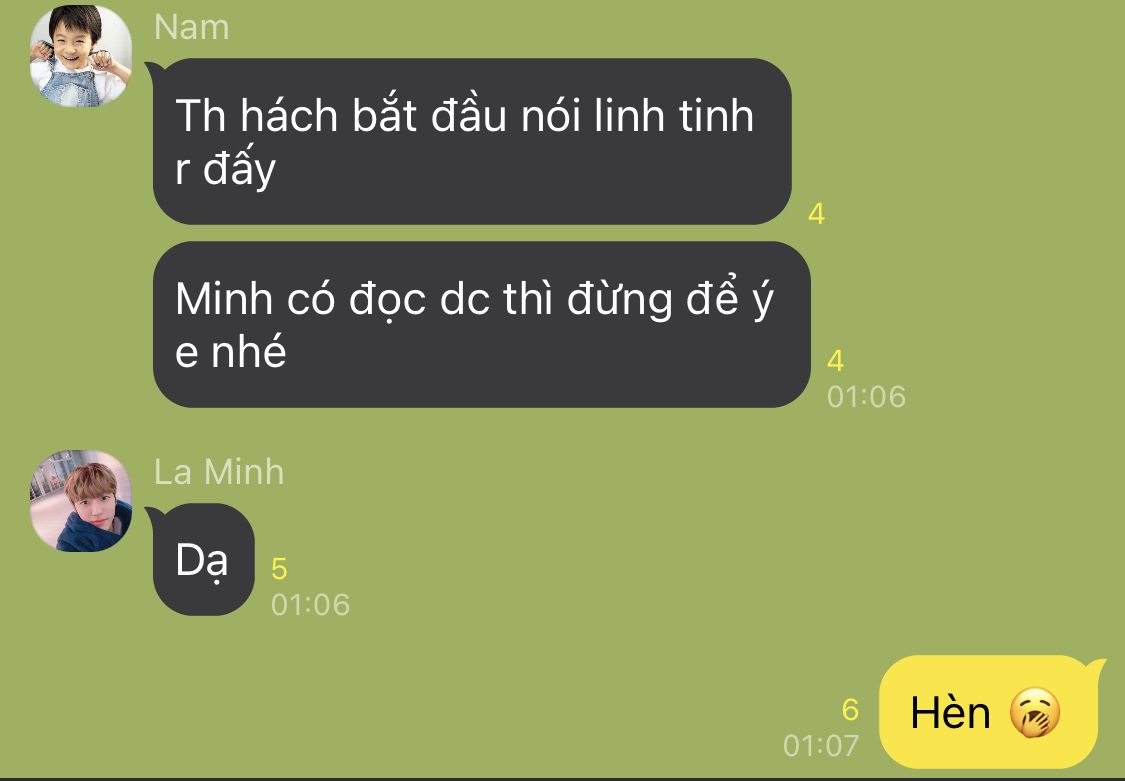Select the sender name La Minh
1125x781 pixels.
click(219, 473)
